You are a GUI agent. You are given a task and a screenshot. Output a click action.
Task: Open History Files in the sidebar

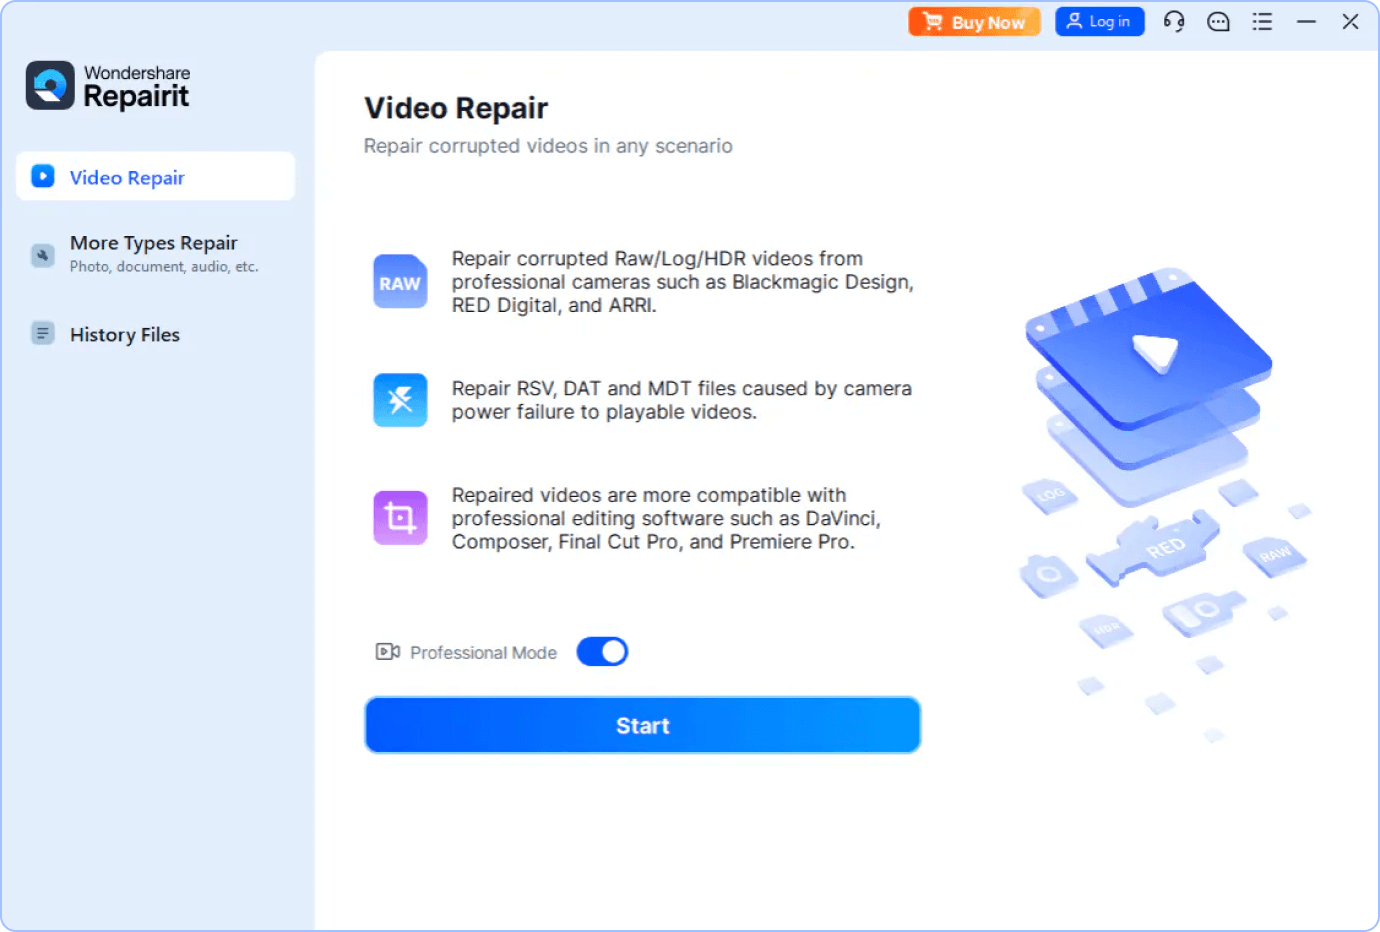(156, 334)
